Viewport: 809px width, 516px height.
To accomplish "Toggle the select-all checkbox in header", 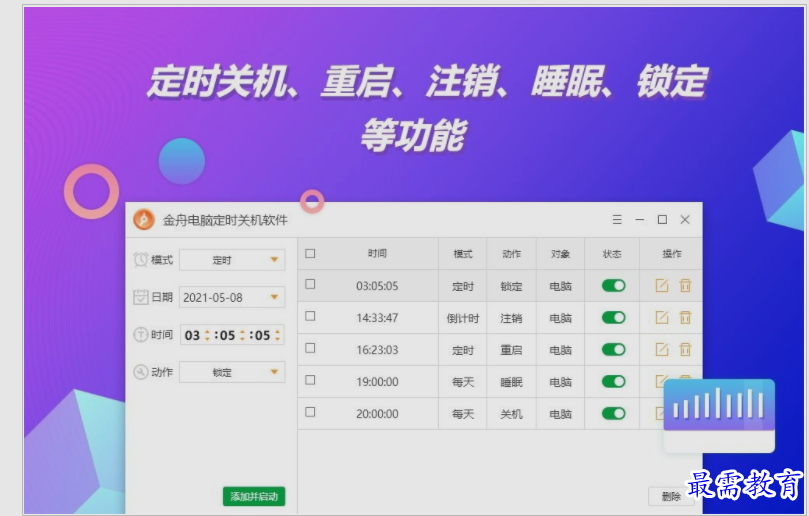I will pyautogui.click(x=310, y=253).
